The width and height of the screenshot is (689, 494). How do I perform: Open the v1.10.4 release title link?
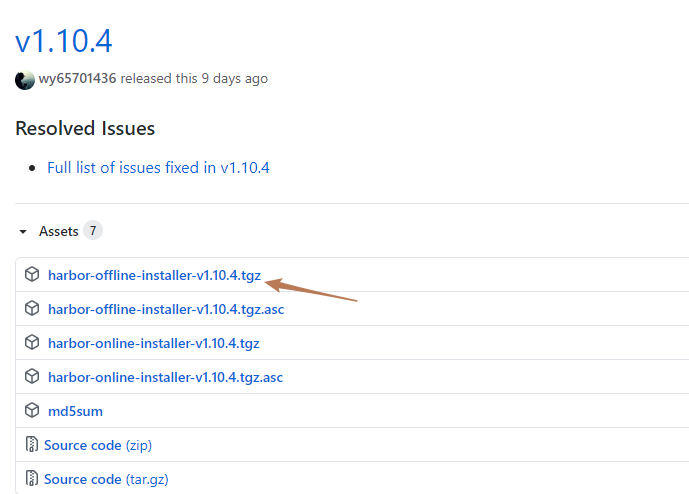click(x=64, y=41)
